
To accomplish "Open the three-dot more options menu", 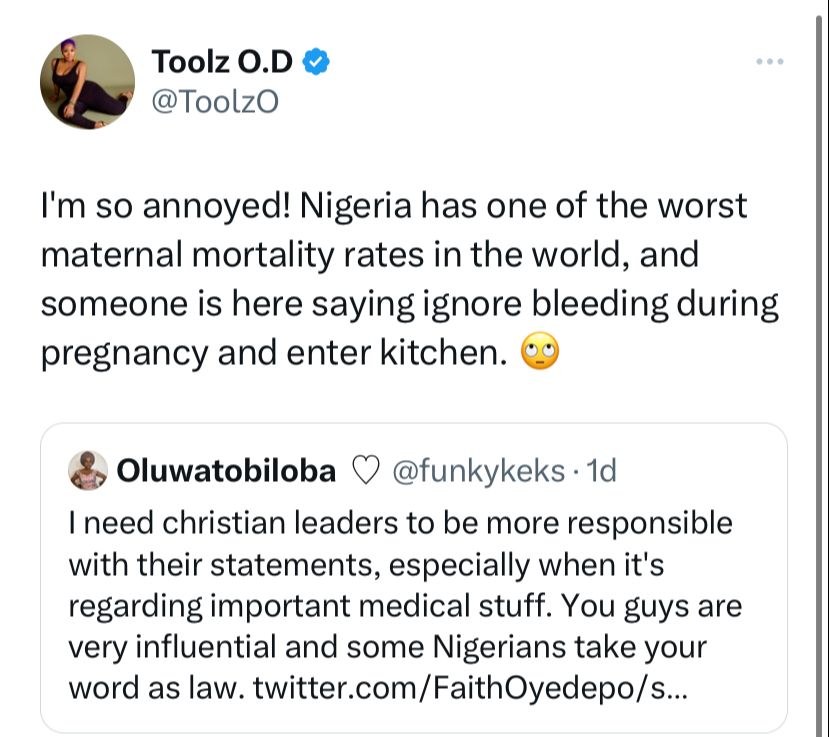I will pyautogui.click(x=769, y=62).
